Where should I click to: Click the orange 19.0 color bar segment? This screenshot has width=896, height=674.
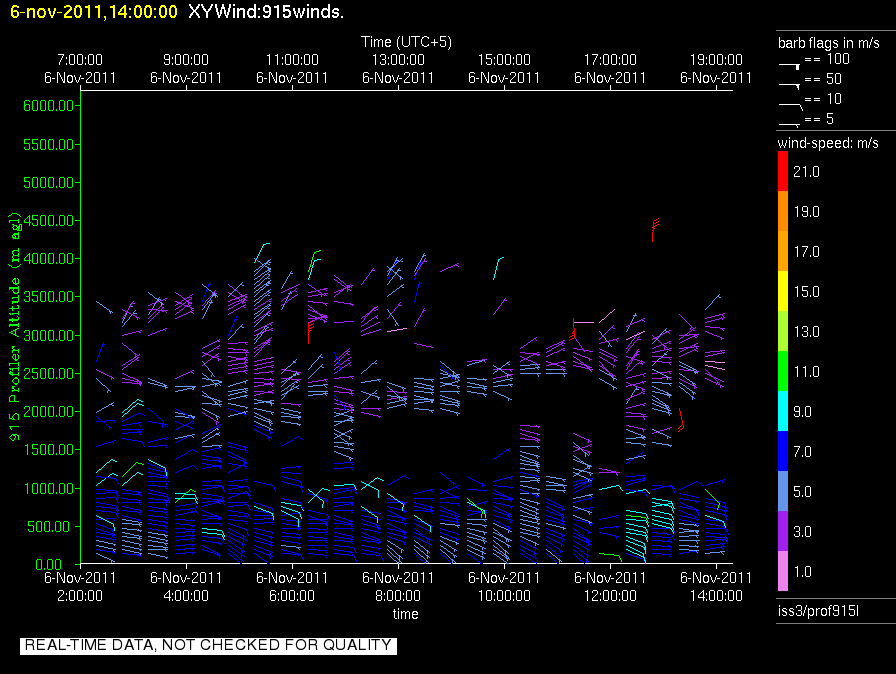783,211
